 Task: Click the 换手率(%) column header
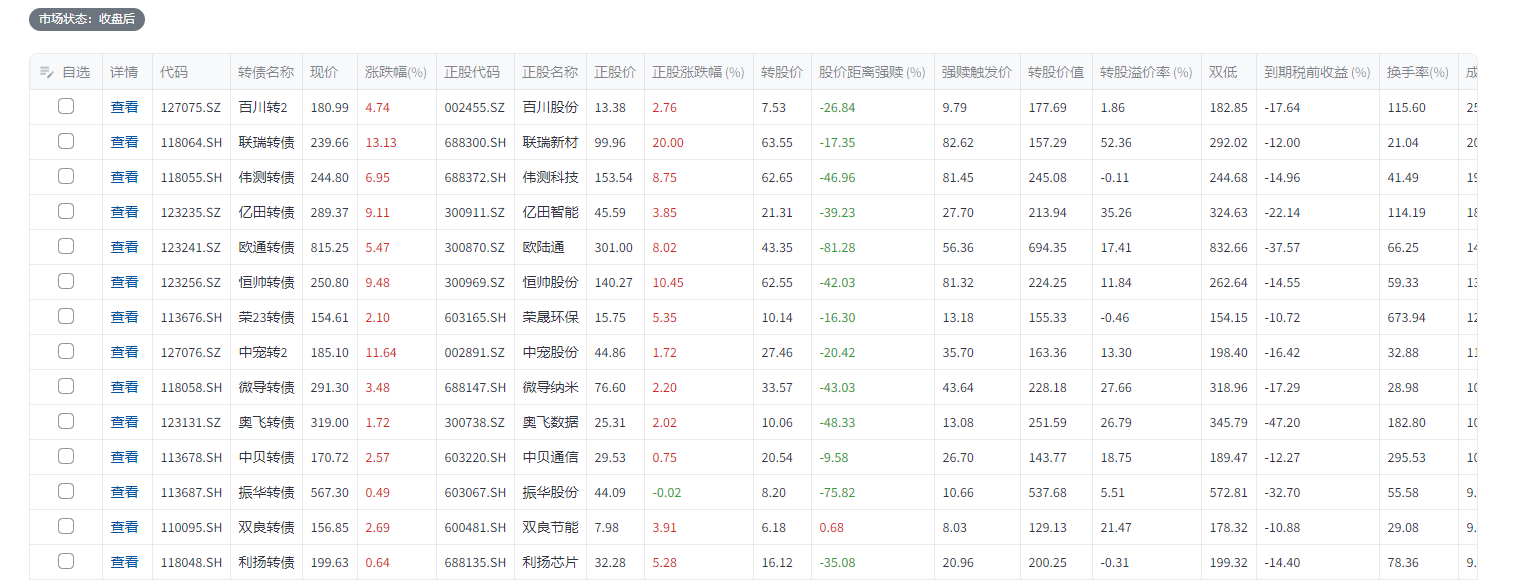tap(1417, 72)
